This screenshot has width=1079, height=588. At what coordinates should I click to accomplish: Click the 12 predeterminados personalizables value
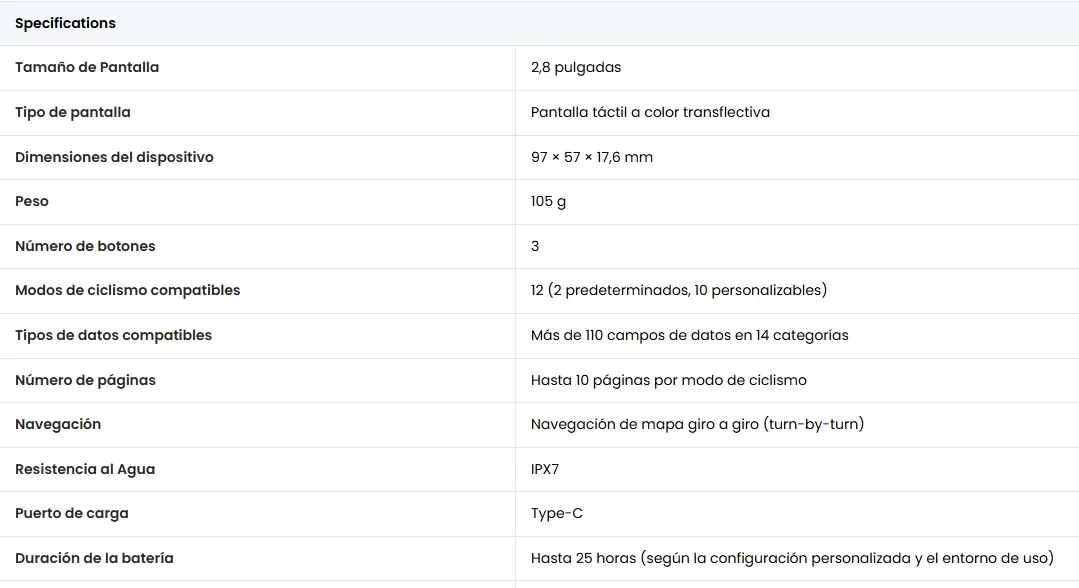(x=679, y=291)
